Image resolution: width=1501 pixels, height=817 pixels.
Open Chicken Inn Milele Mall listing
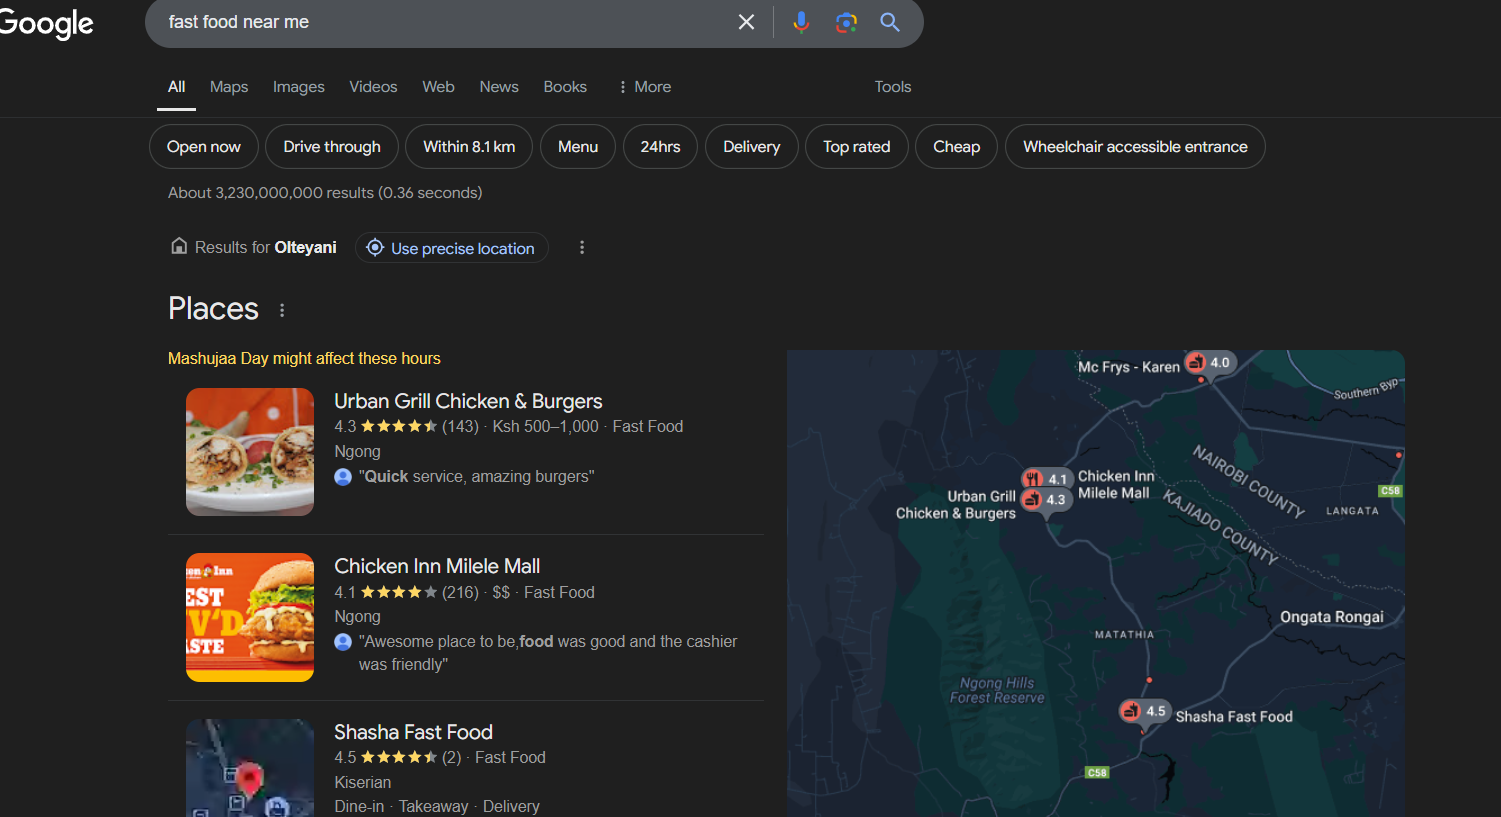[x=437, y=566]
